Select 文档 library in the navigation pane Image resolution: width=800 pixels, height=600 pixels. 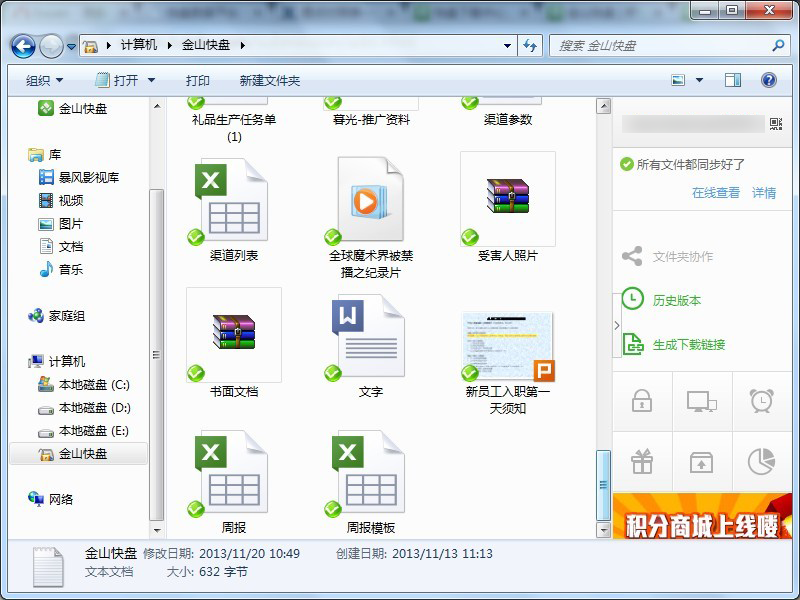click(61, 246)
